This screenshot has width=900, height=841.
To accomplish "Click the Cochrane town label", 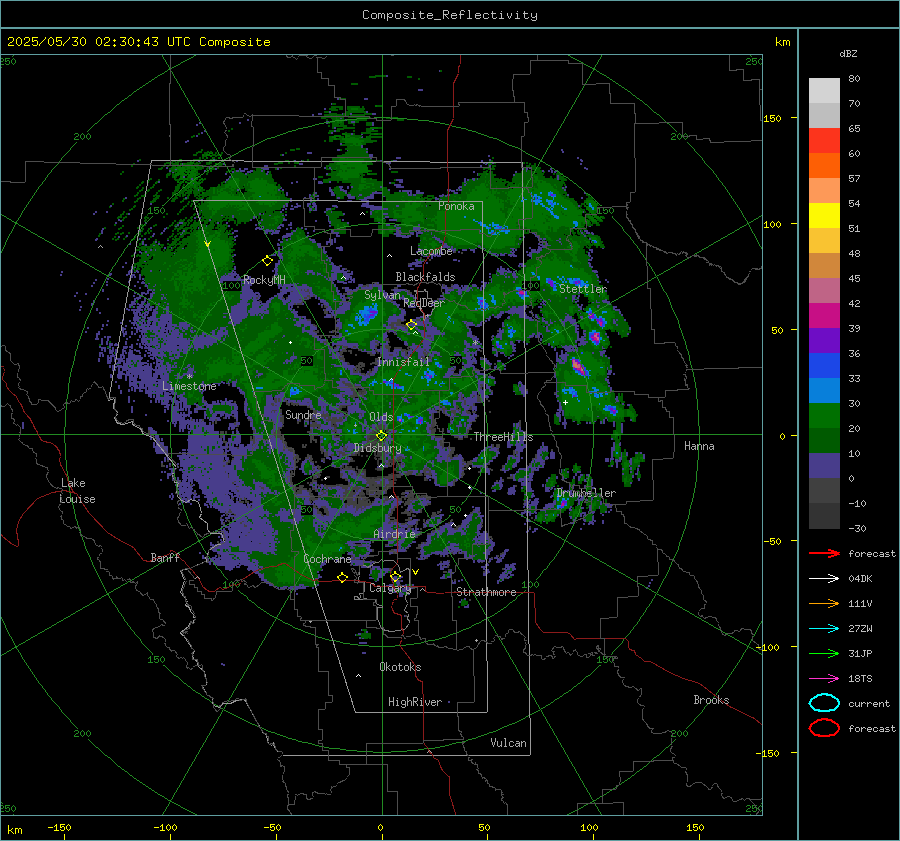I will (327, 559).
